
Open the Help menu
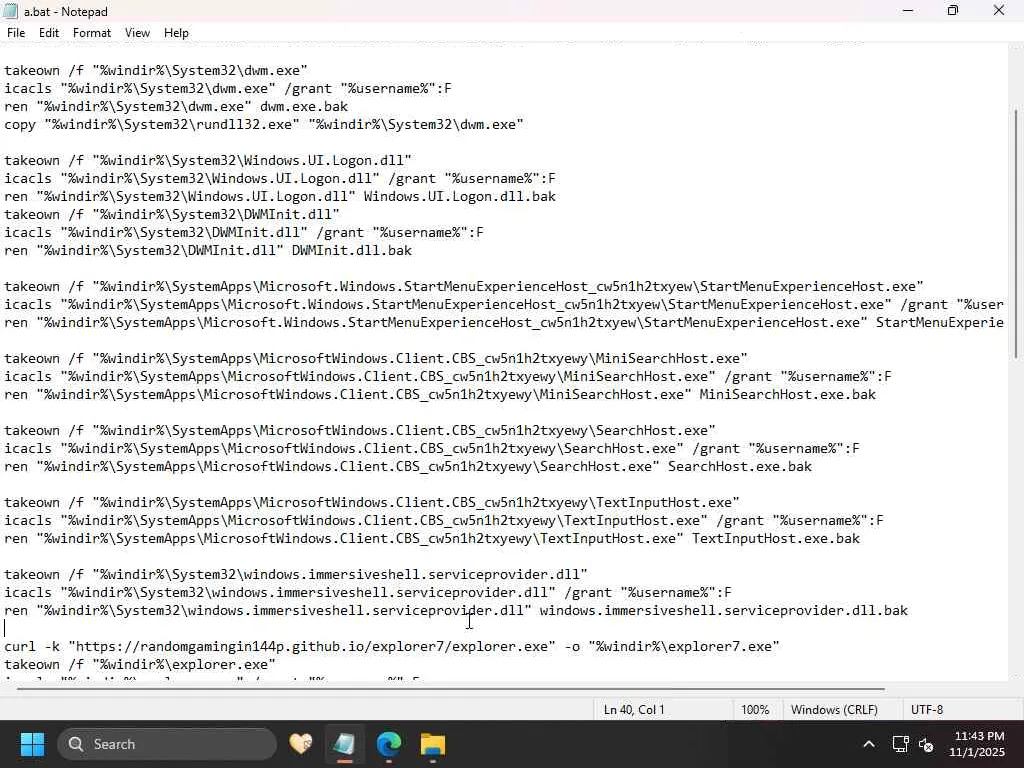(x=176, y=33)
